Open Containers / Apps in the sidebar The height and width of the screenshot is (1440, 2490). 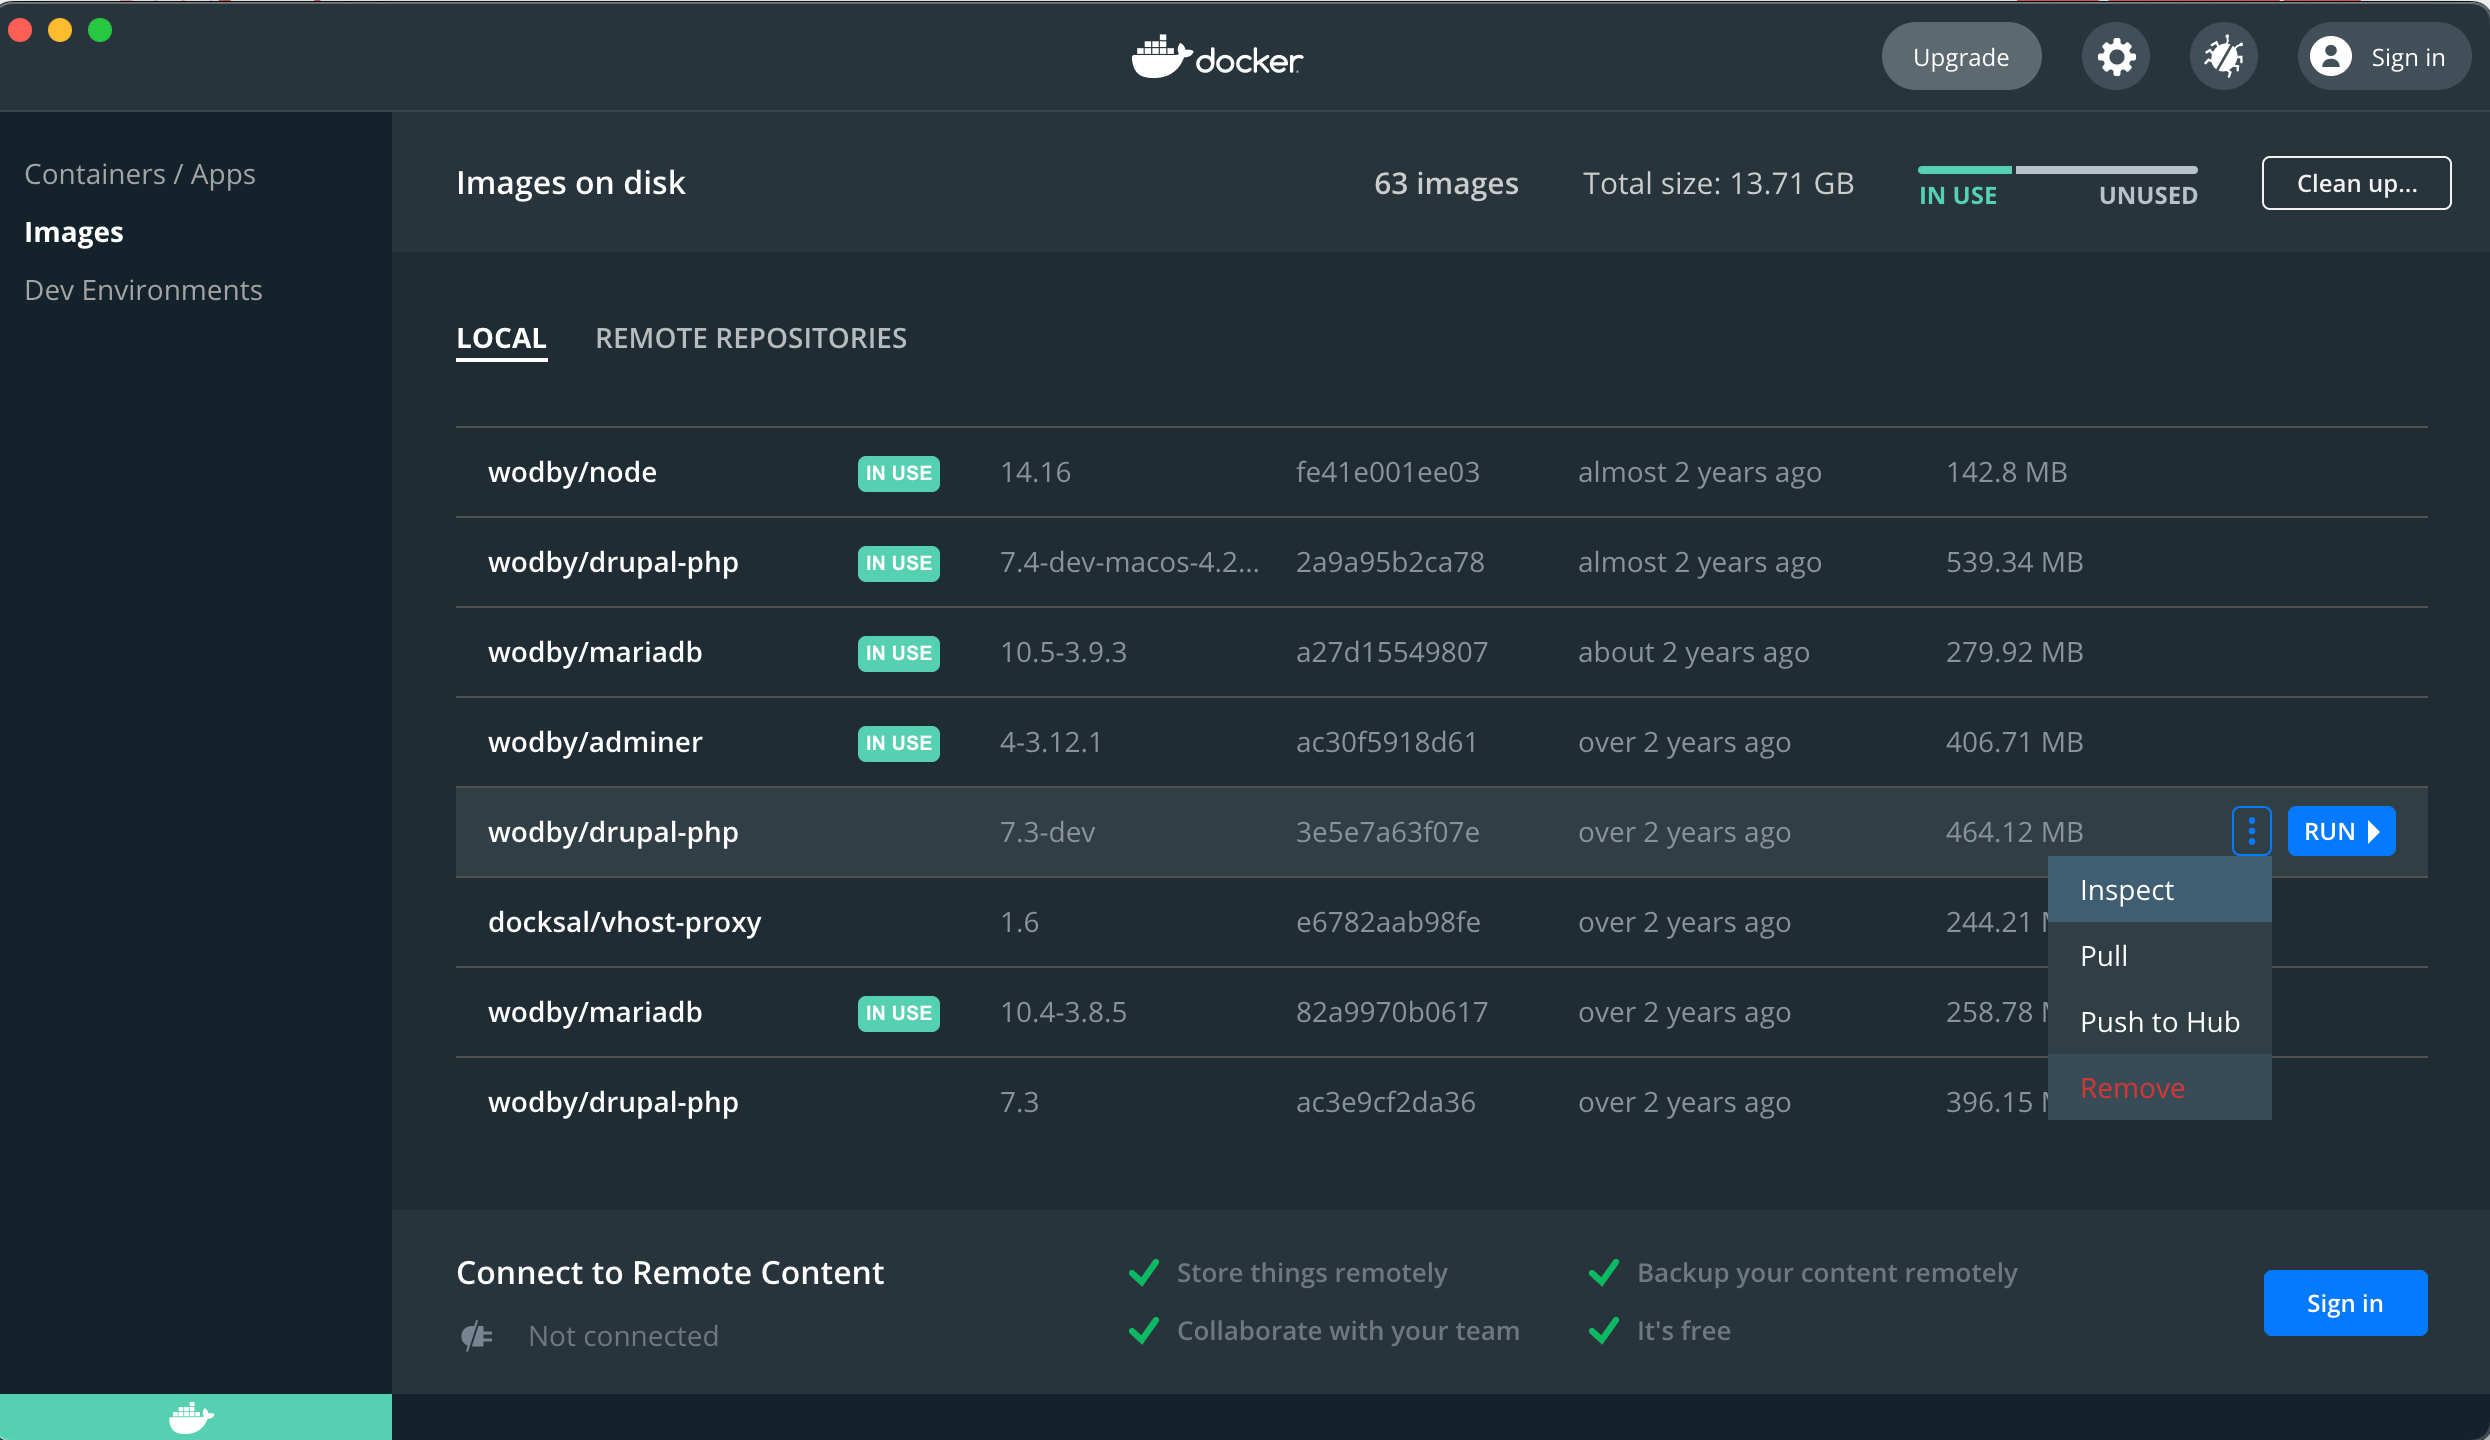[140, 174]
